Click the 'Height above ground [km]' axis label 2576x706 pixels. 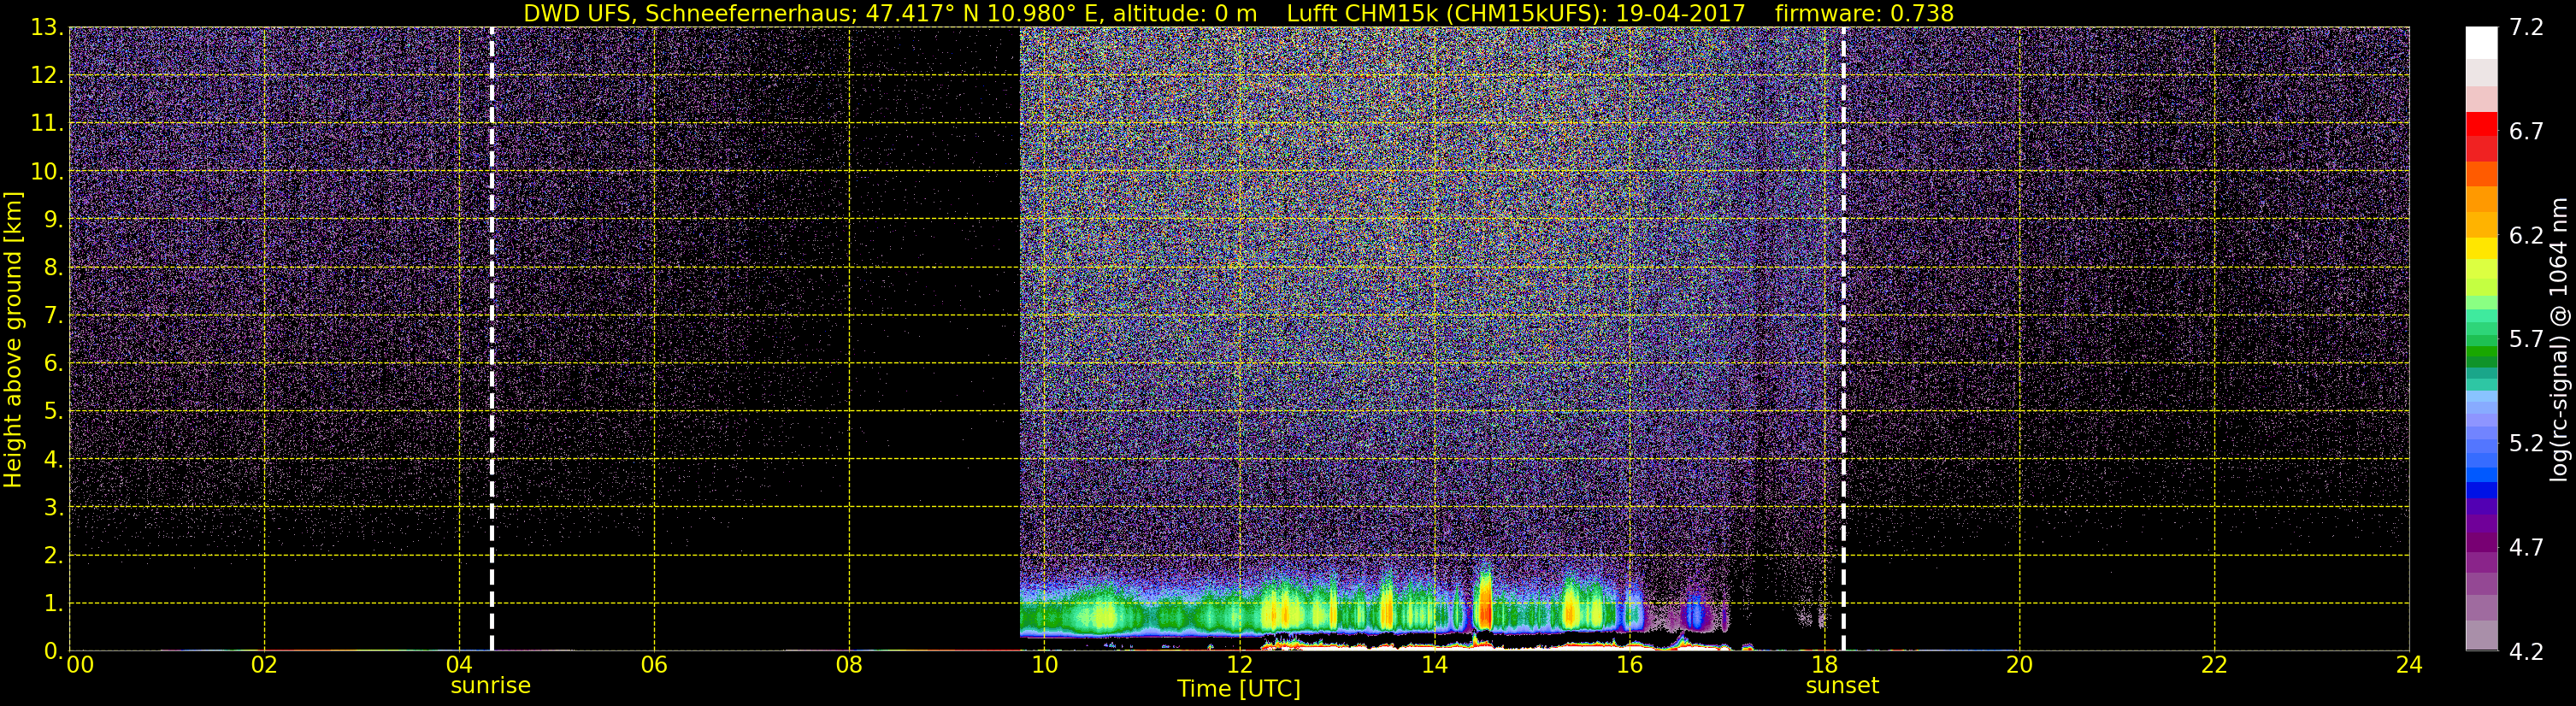point(13,340)
